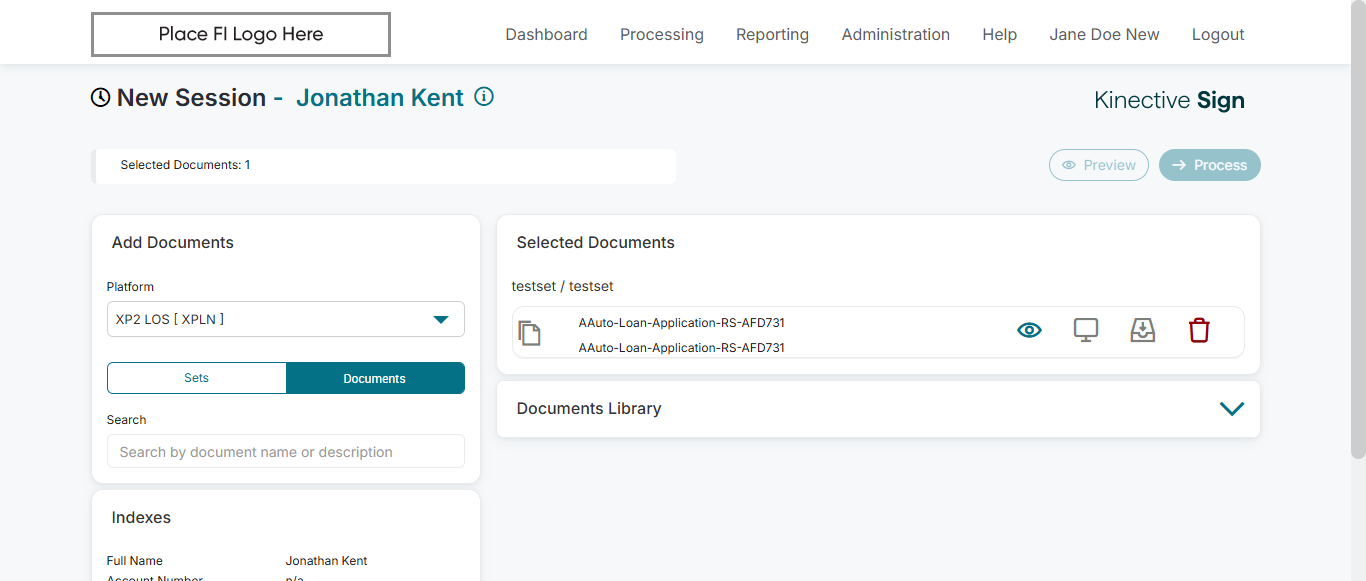Image resolution: width=1366 pixels, height=581 pixels.
Task: Open the Platform dropdown XP2 LOS
Action: pyautogui.click(x=286, y=319)
